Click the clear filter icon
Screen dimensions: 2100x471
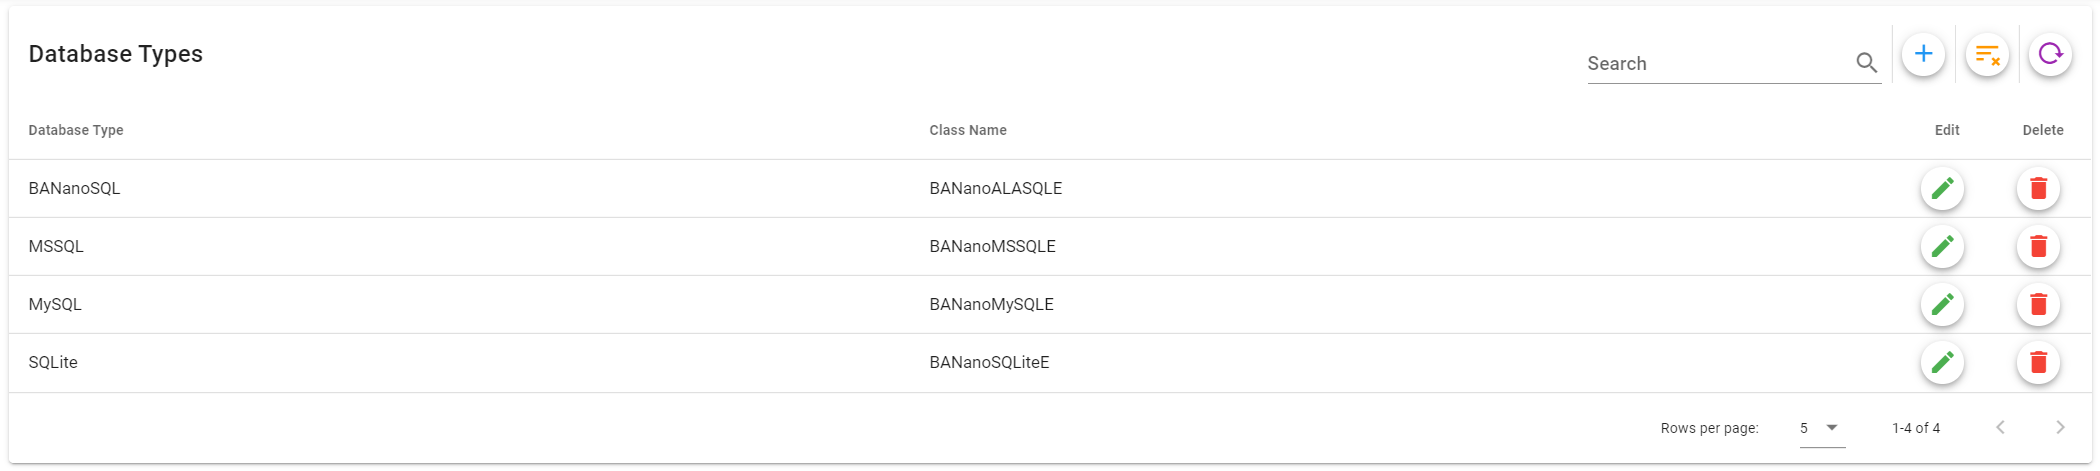pos(1986,54)
